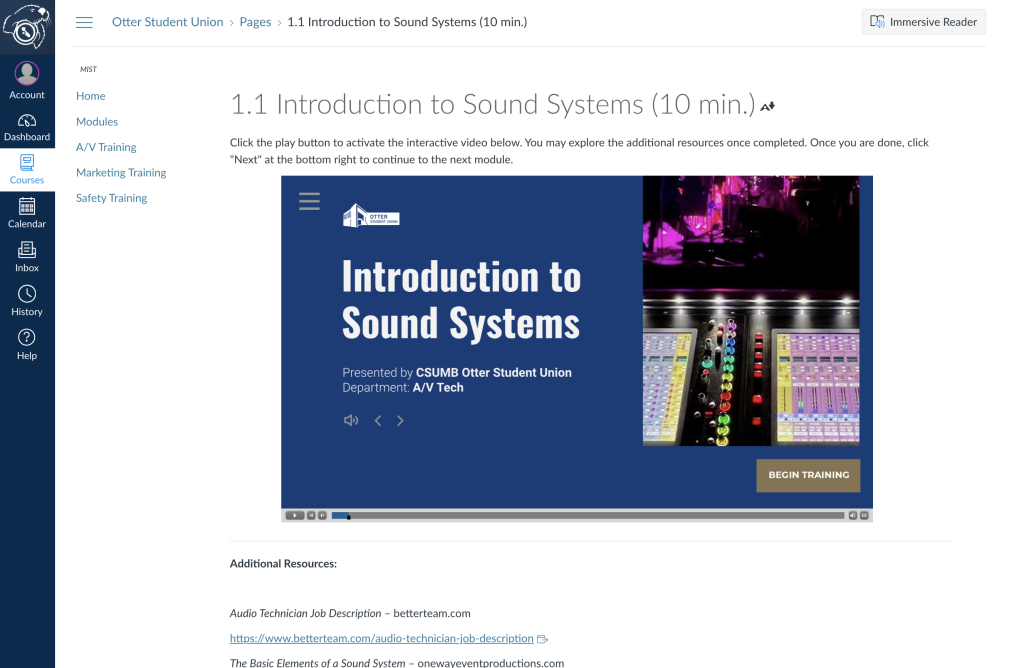
Task: Open the hamburger menu inside the training slide
Action: click(310, 201)
